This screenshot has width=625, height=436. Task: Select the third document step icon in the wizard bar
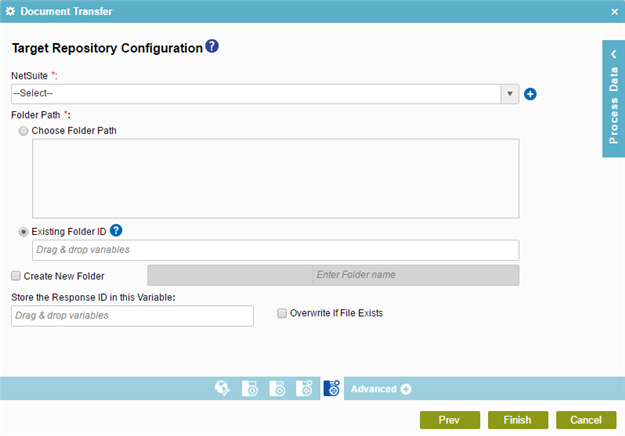(277, 388)
